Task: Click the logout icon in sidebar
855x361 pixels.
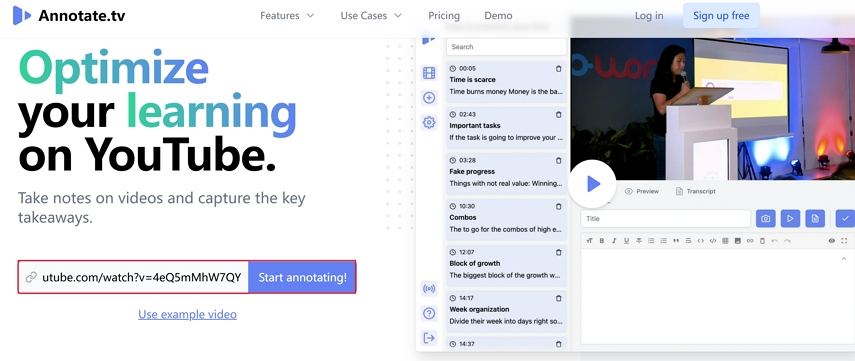Action: click(429, 338)
